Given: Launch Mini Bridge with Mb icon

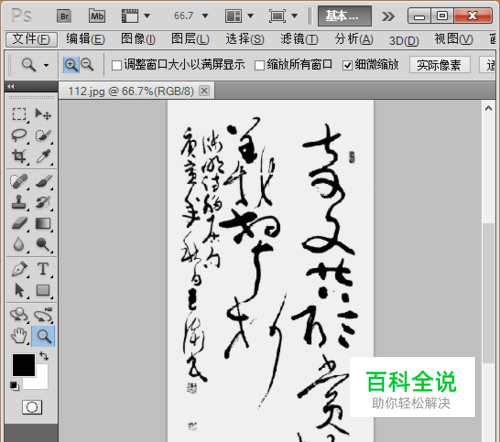Looking at the screenshot, I should tap(97, 16).
